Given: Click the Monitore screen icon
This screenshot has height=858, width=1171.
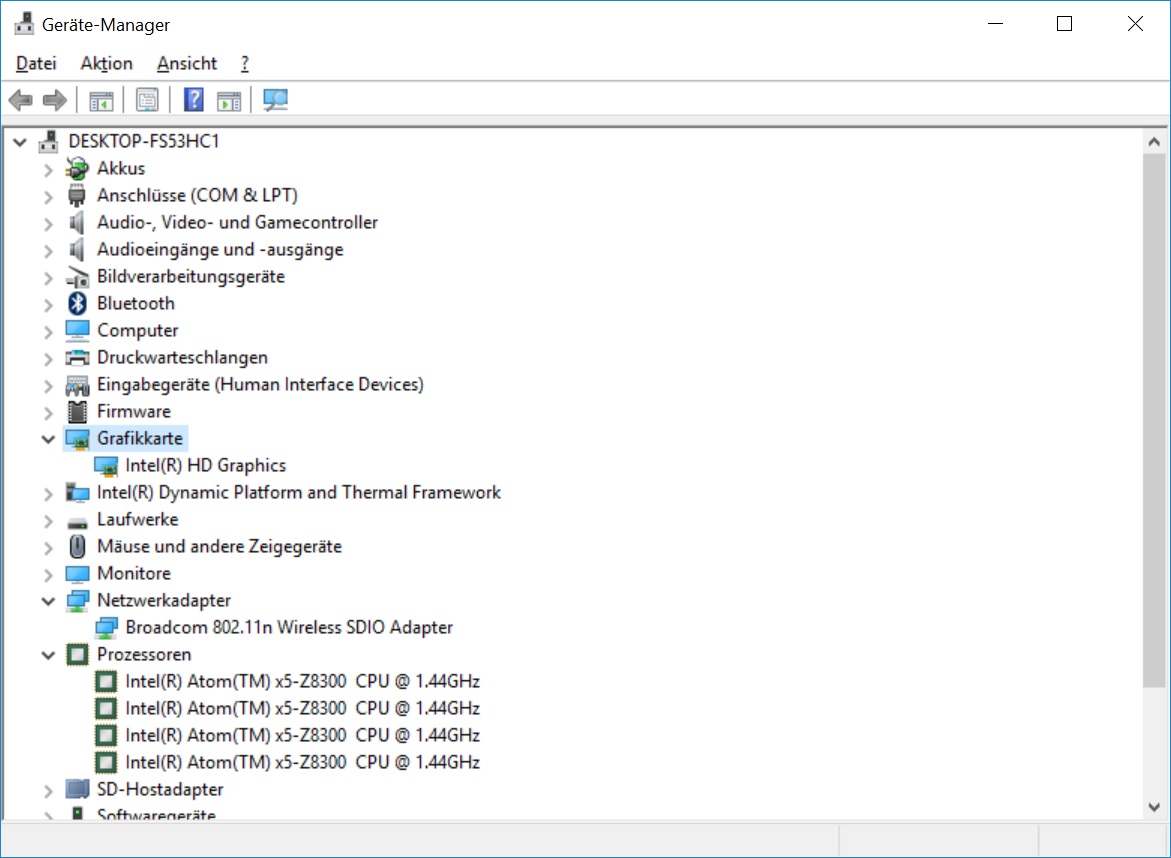Looking at the screenshot, I should 77,574.
